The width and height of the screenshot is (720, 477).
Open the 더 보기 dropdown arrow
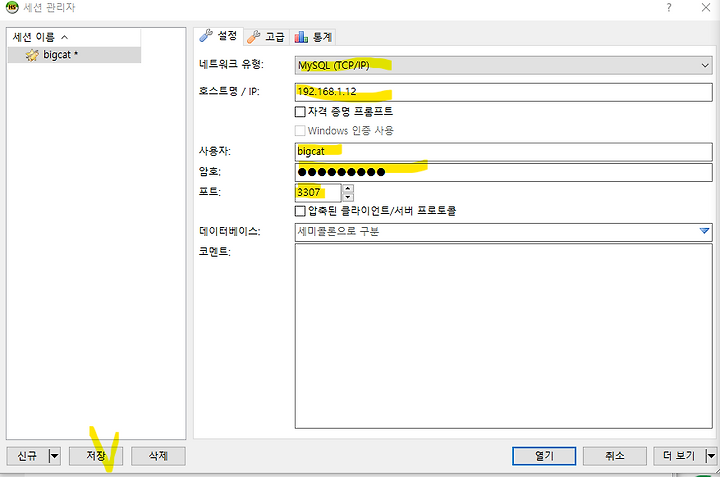point(711,456)
